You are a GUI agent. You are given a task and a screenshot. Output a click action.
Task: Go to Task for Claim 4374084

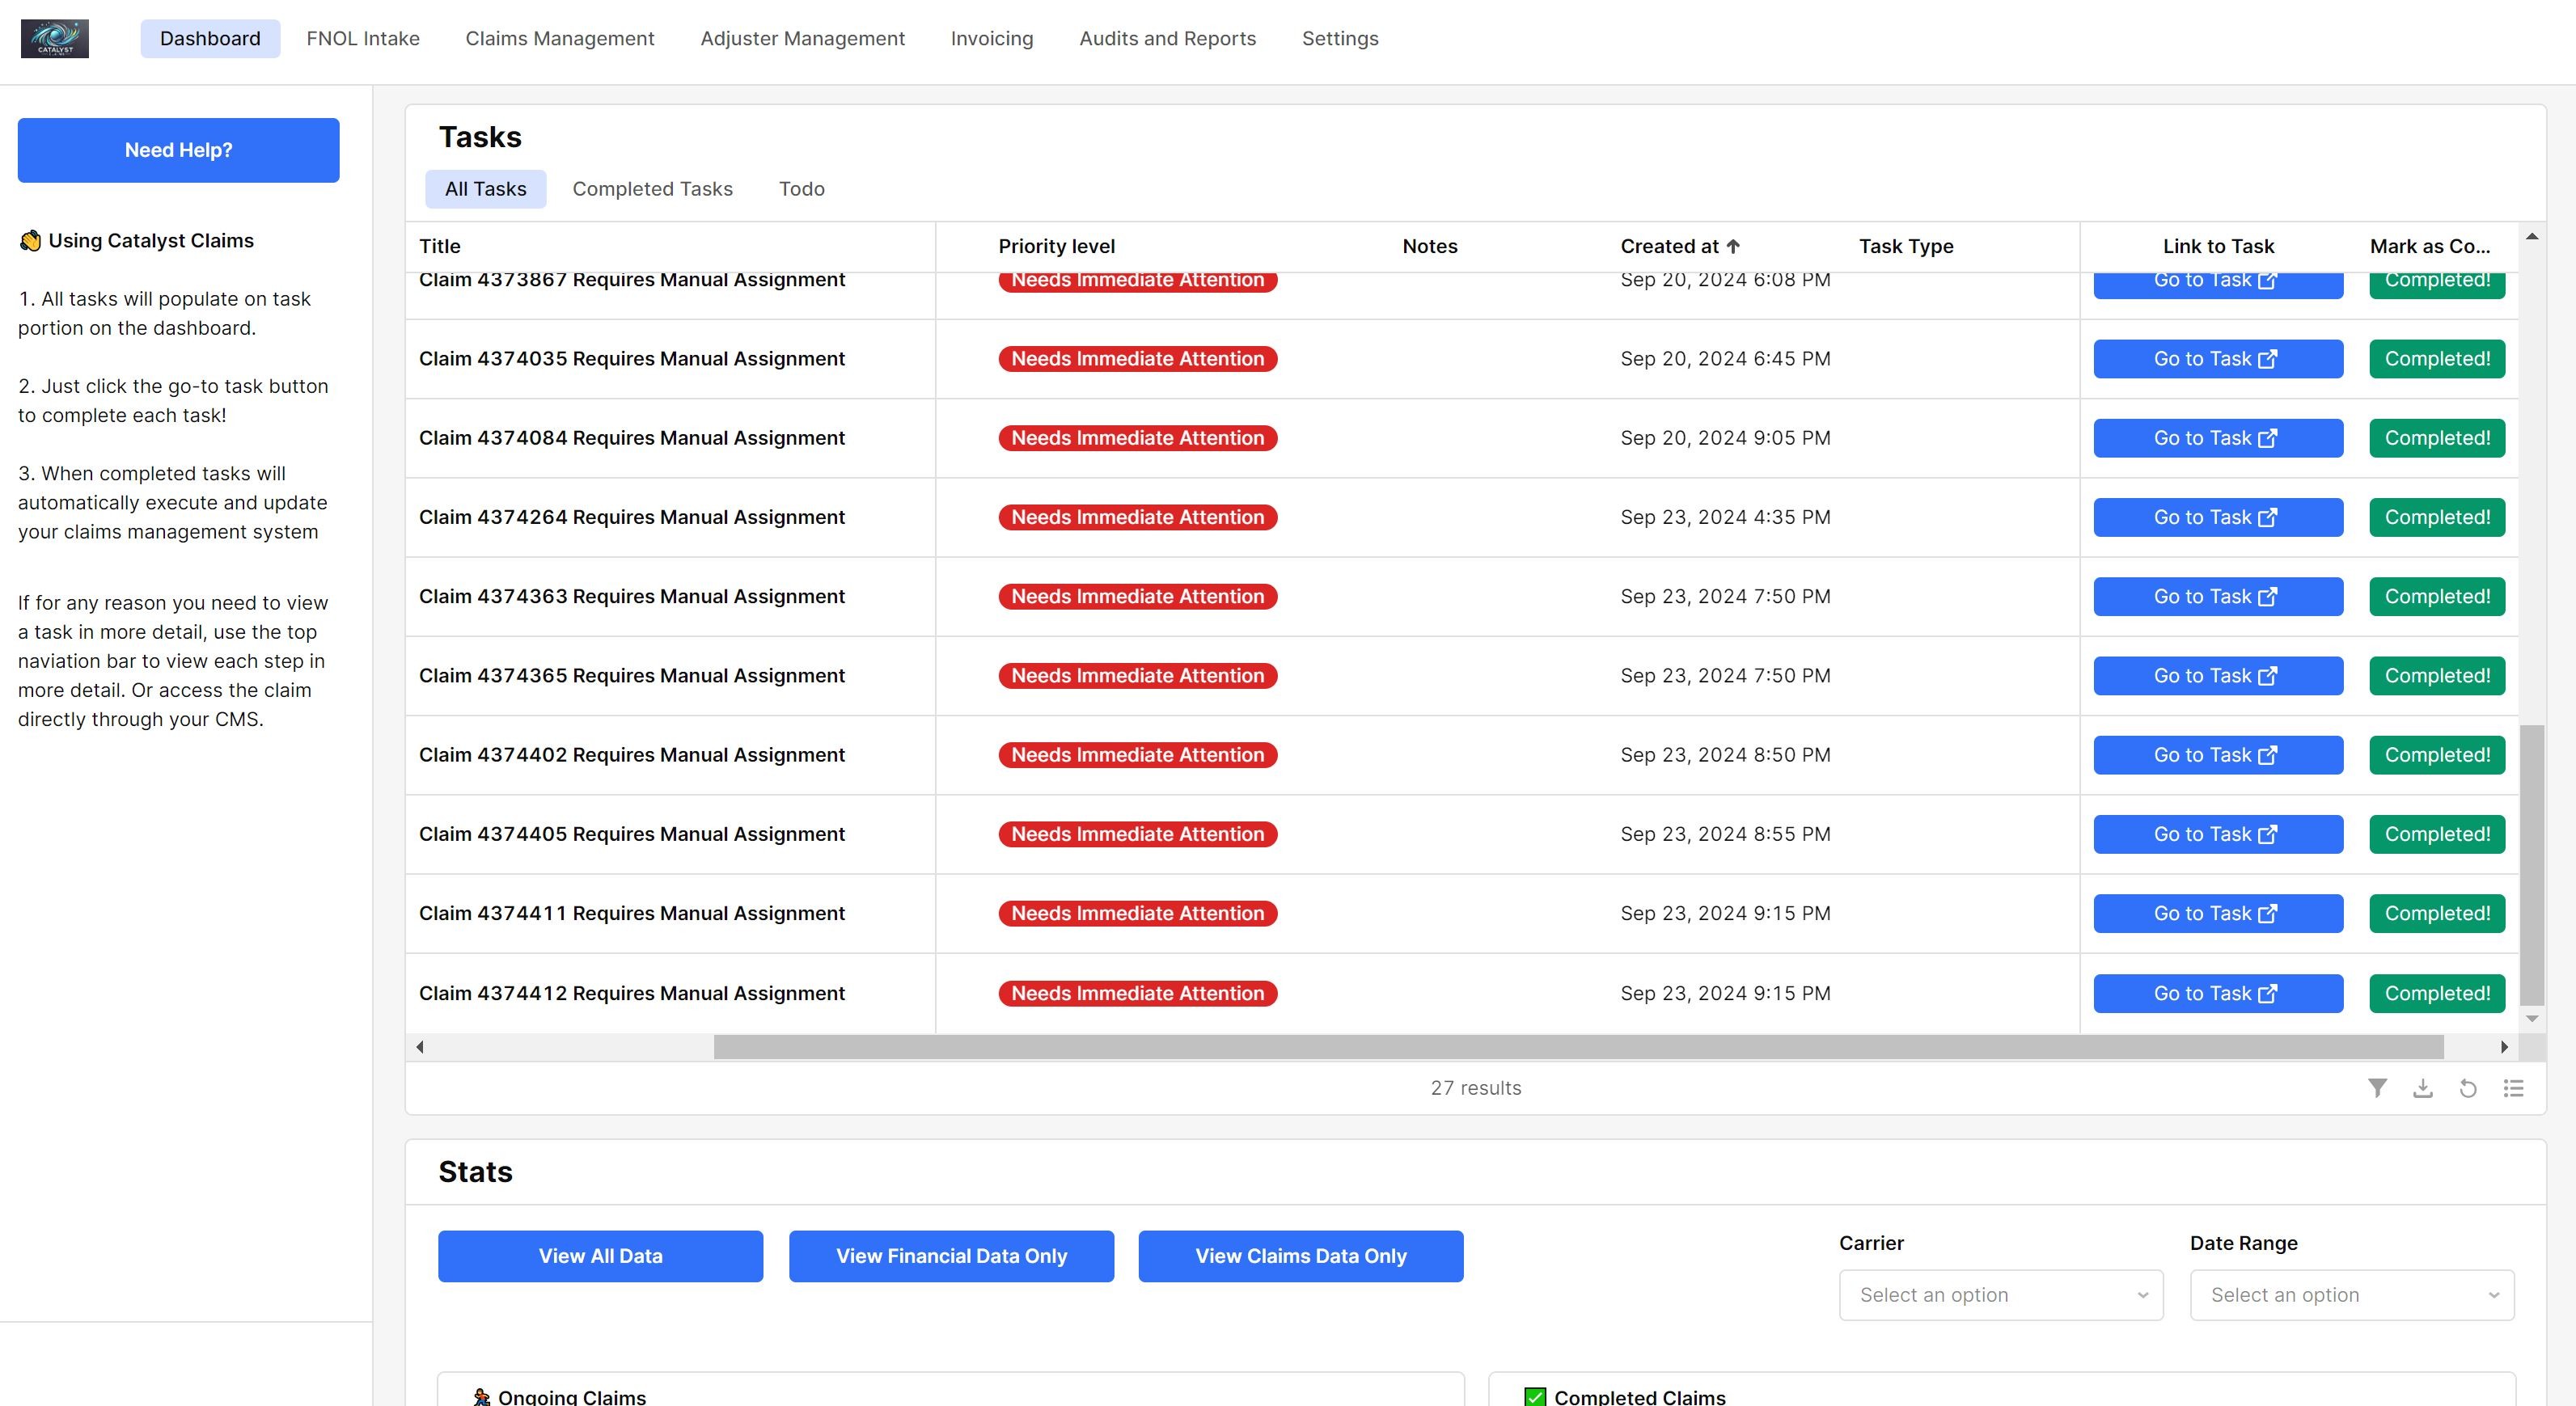pyautogui.click(x=2218, y=438)
